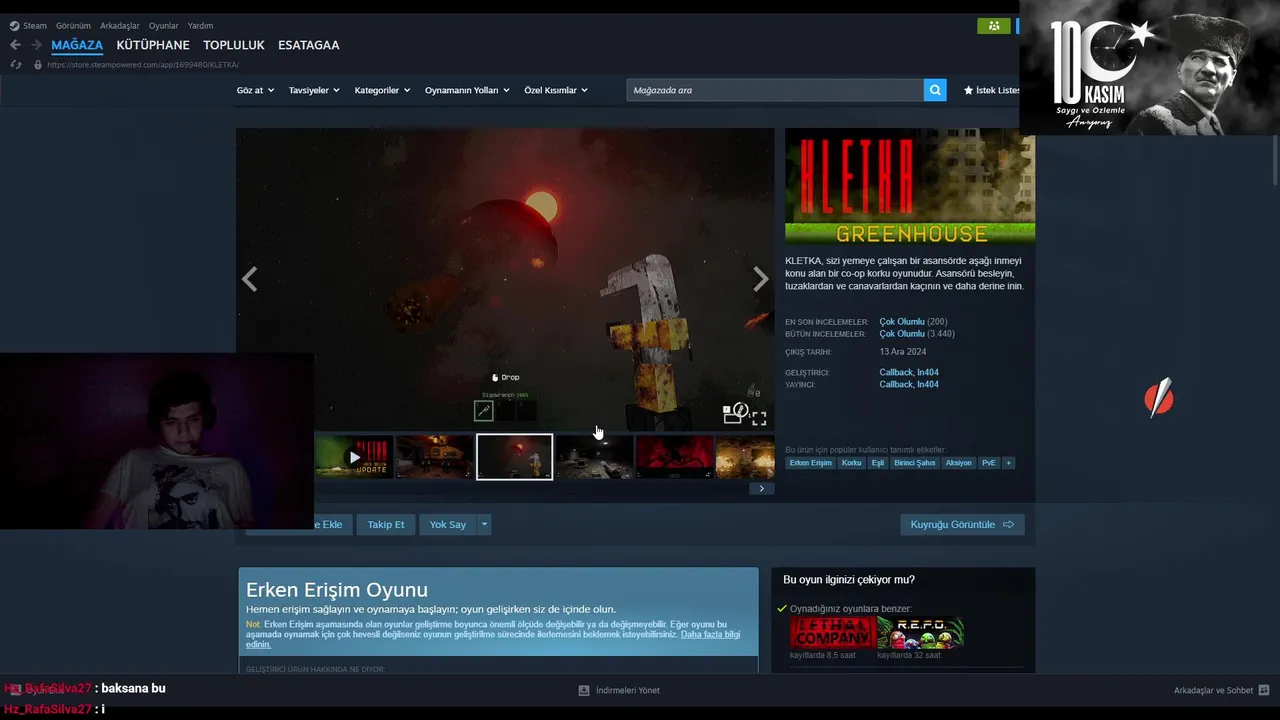This screenshot has width=1280, height=720.
Task: Open all reviews Çok Olumlu (3.440) link
Action: click(x=917, y=334)
